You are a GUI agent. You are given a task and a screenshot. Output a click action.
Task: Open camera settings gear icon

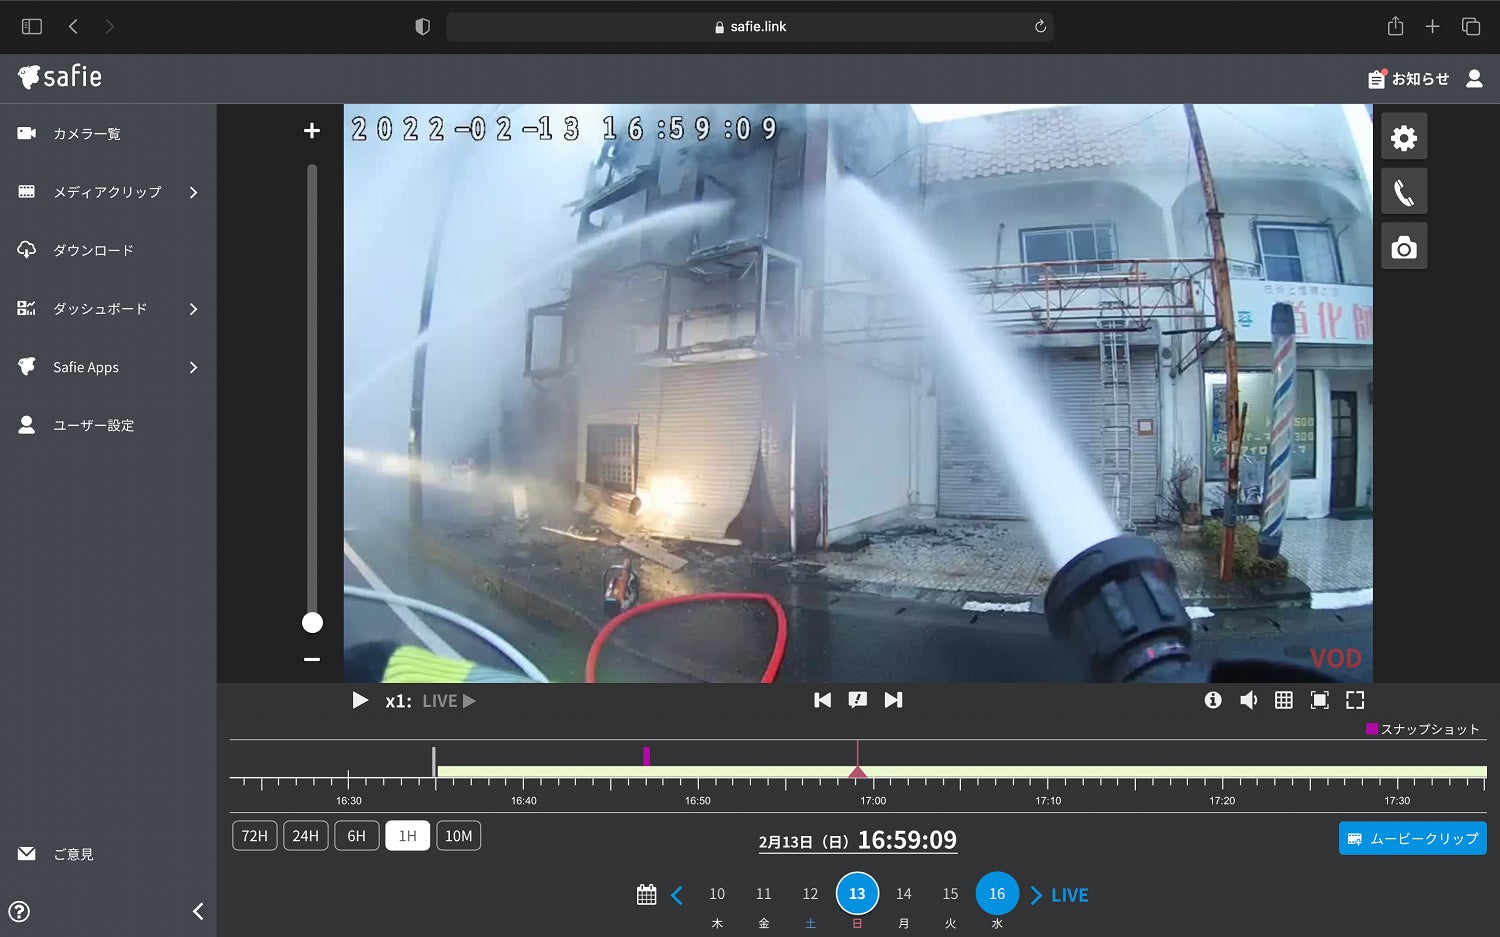(x=1403, y=137)
